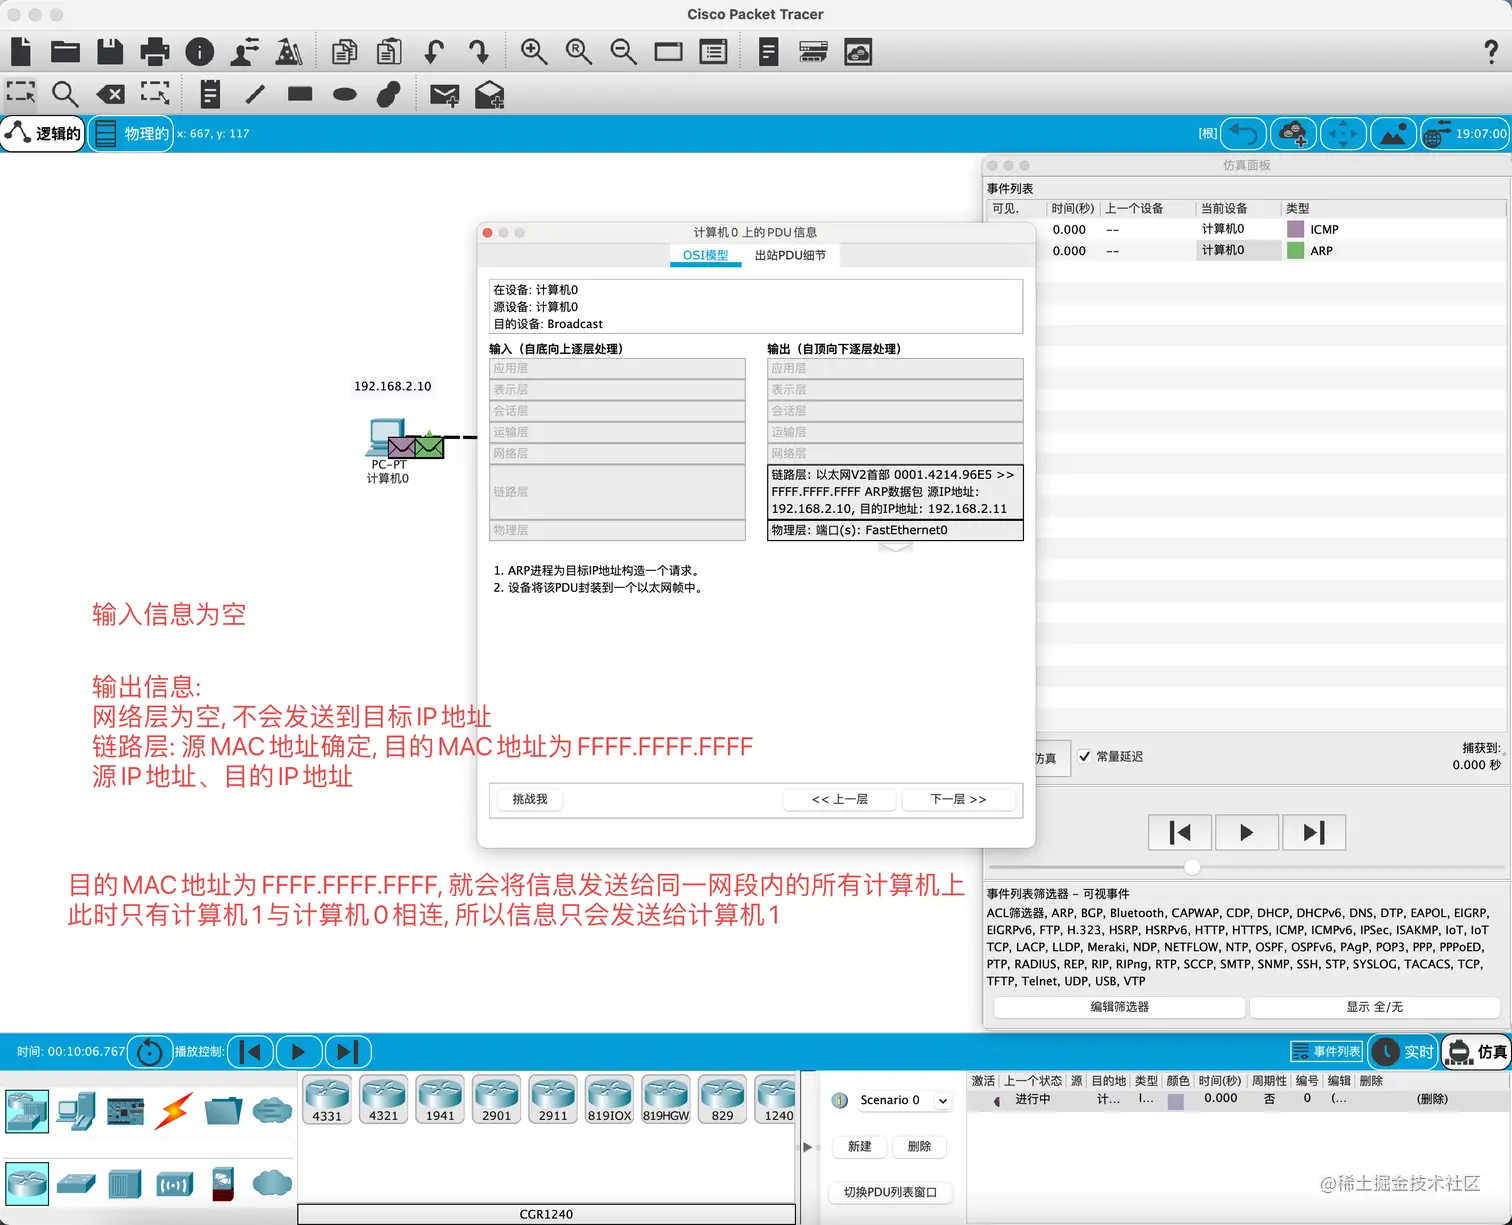The height and width of the screenshot is (1225, 1512).
Task: Paste with the clipboard toolbar icon
Action: (x=389, y=51)
